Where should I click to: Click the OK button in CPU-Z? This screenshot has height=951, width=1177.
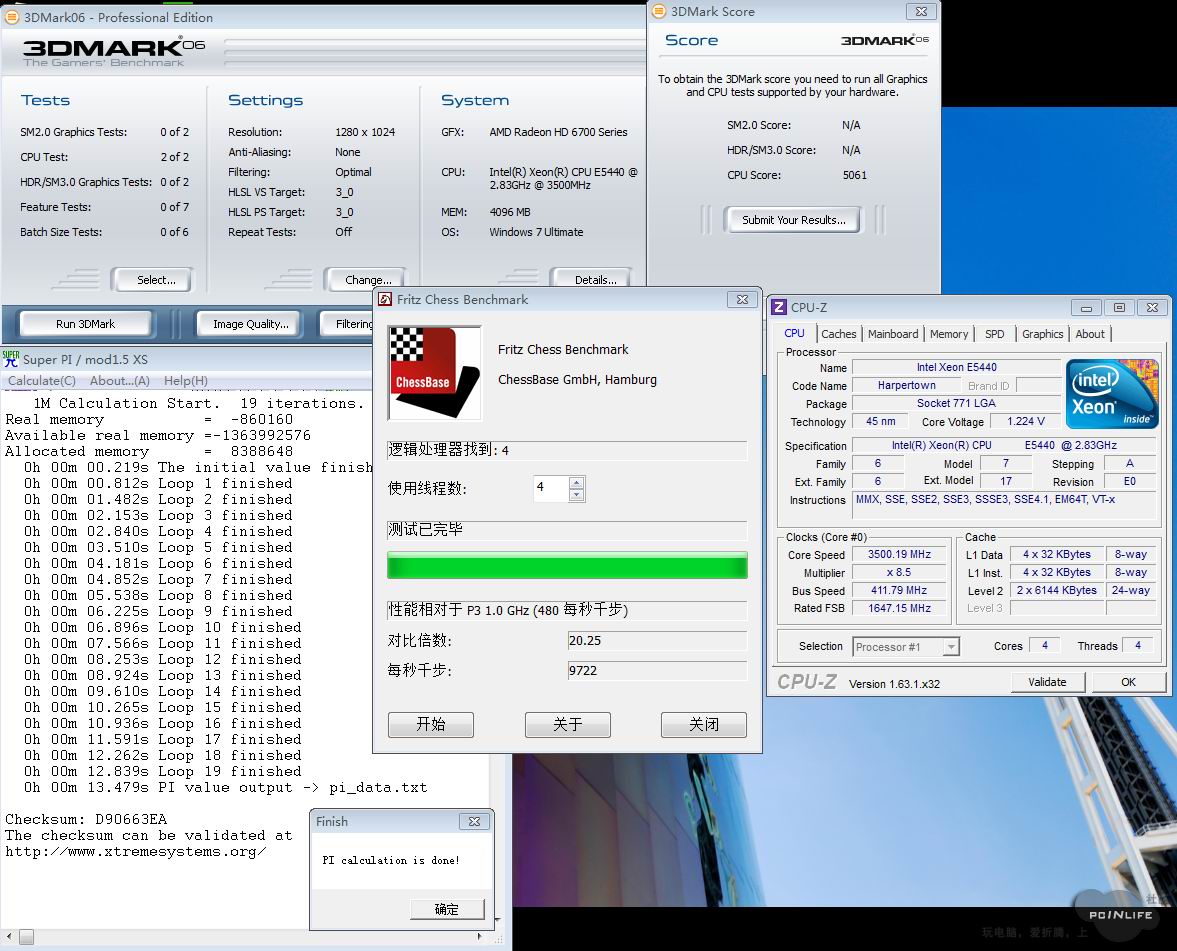click(x=1128, y=682)
